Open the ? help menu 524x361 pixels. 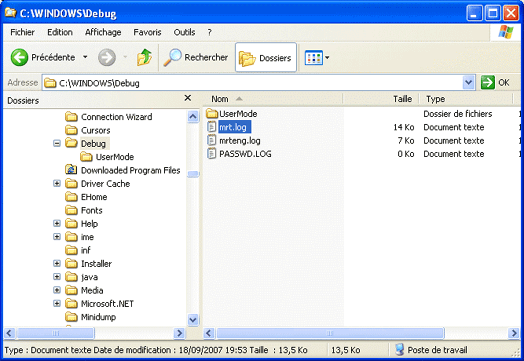pos(210,32)
